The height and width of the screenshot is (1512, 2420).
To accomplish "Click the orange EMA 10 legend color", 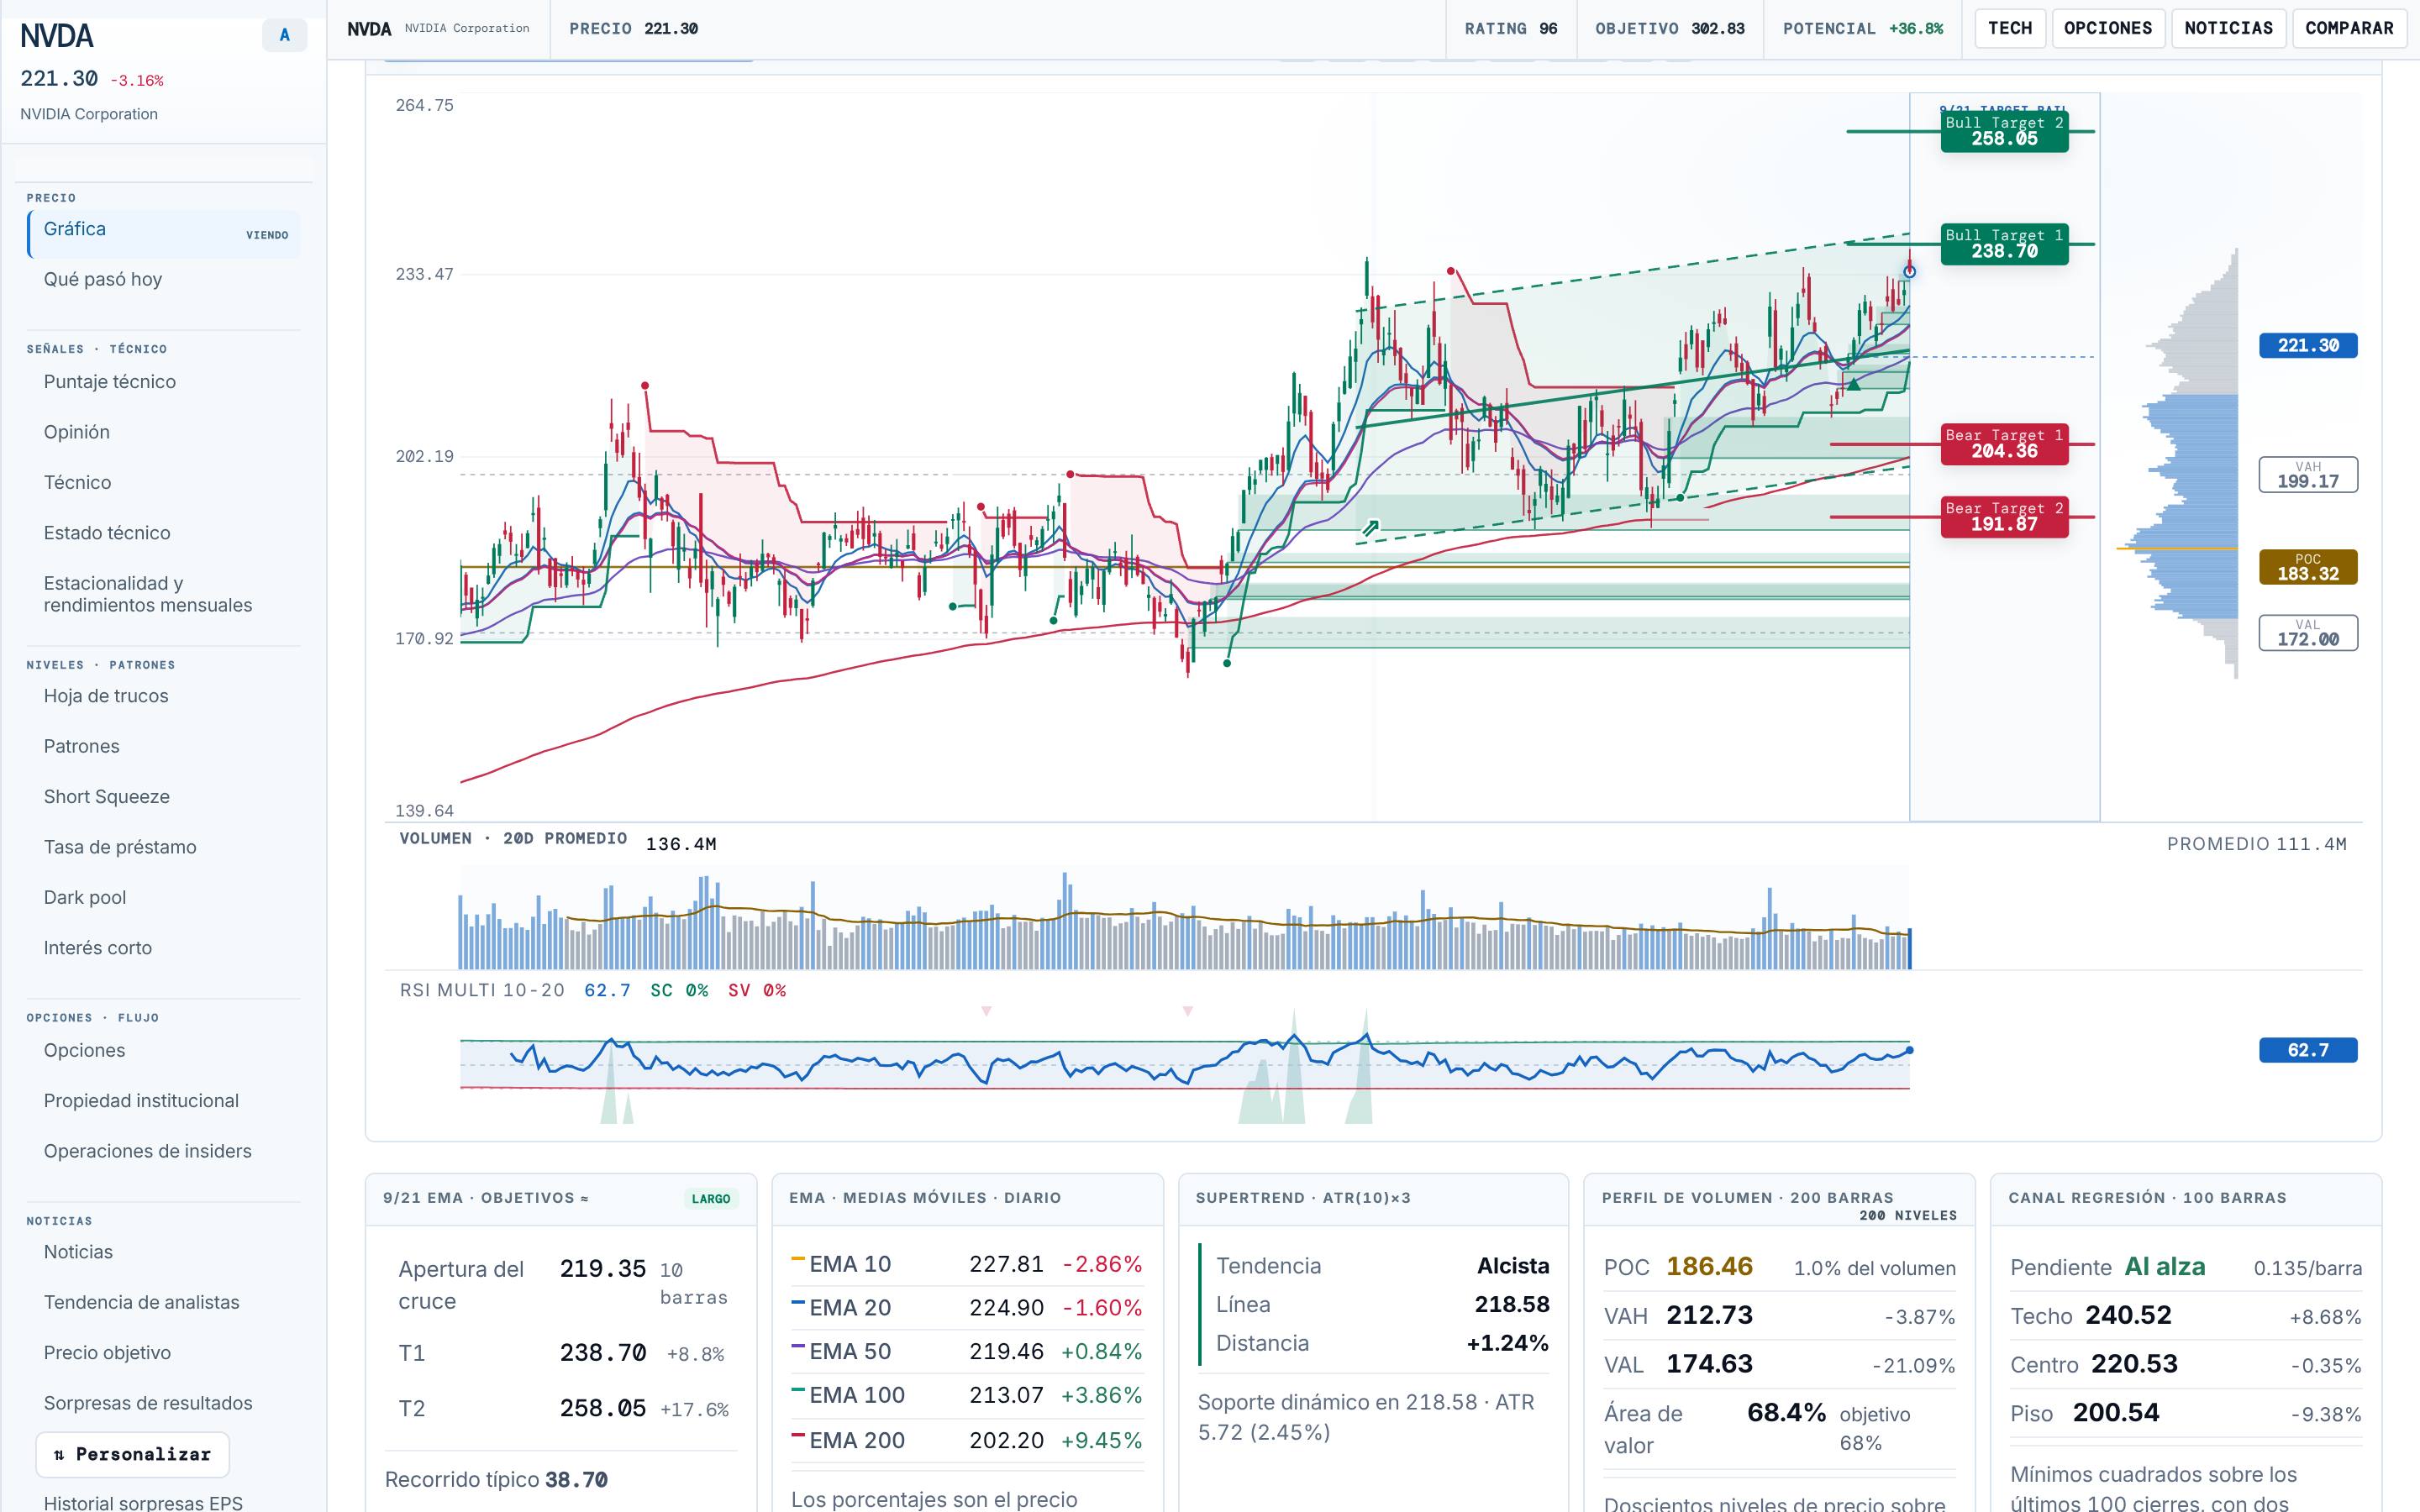I will [x=798, y=1259].
